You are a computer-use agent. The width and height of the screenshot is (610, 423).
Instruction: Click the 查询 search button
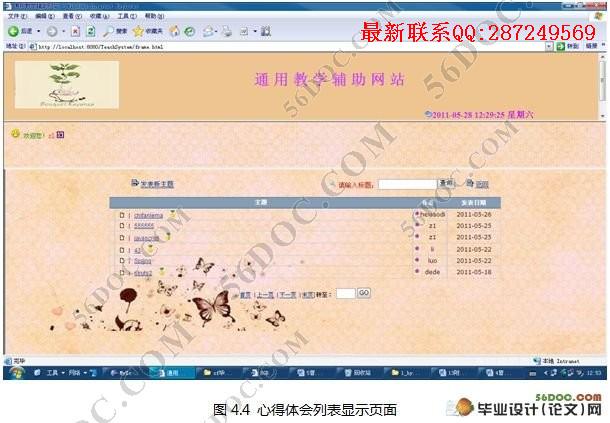(446, 183)
